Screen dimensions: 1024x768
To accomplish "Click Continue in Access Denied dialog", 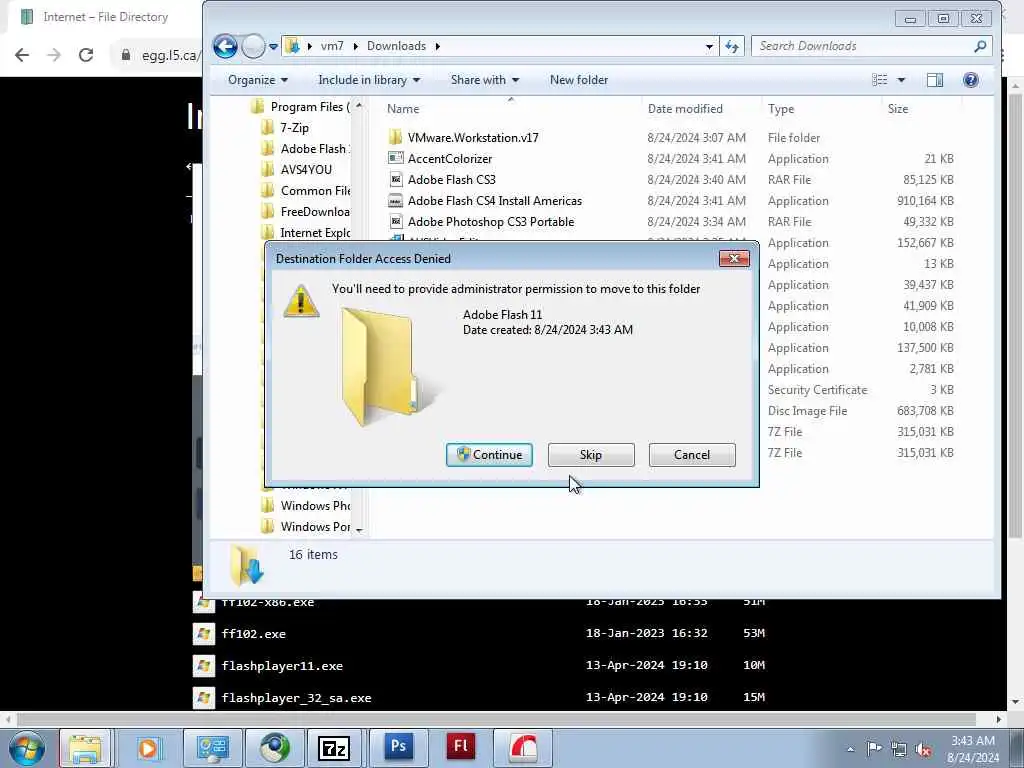I will [489, 455].
